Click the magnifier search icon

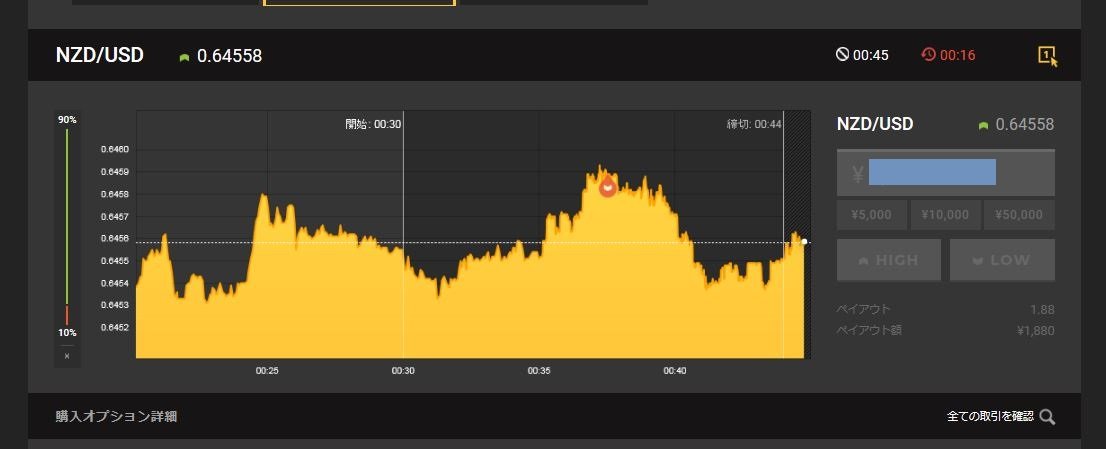(1047, 417)
